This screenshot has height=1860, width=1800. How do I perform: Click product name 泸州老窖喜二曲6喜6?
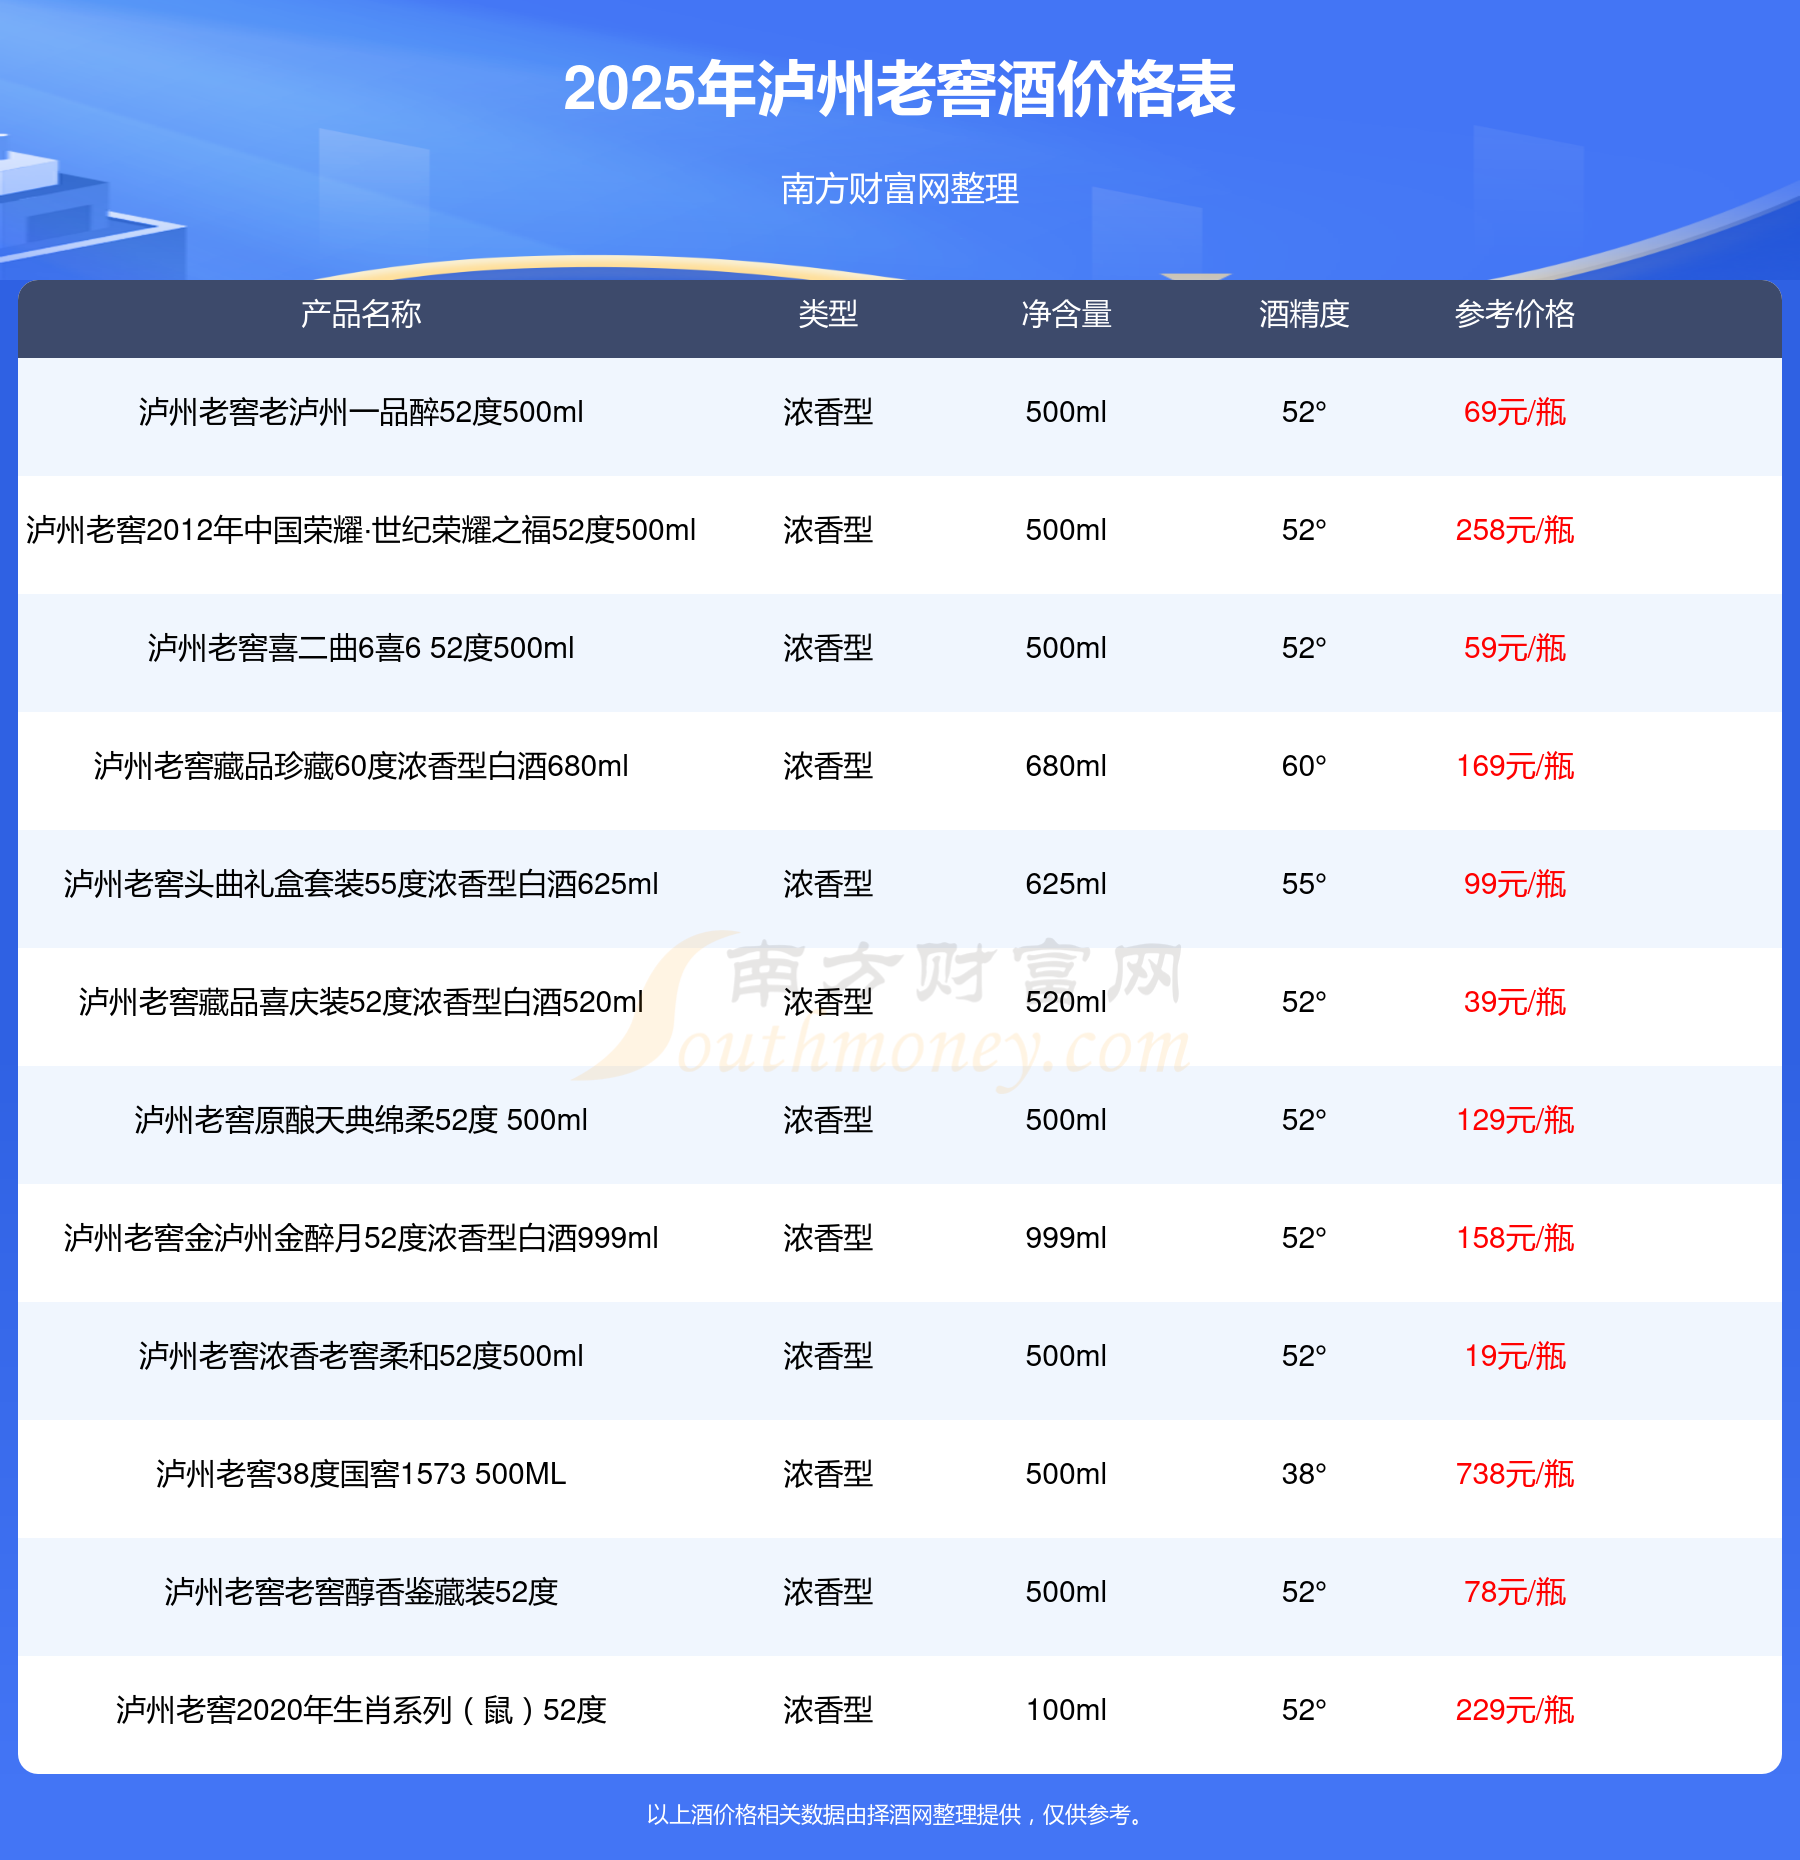[361, 648]
